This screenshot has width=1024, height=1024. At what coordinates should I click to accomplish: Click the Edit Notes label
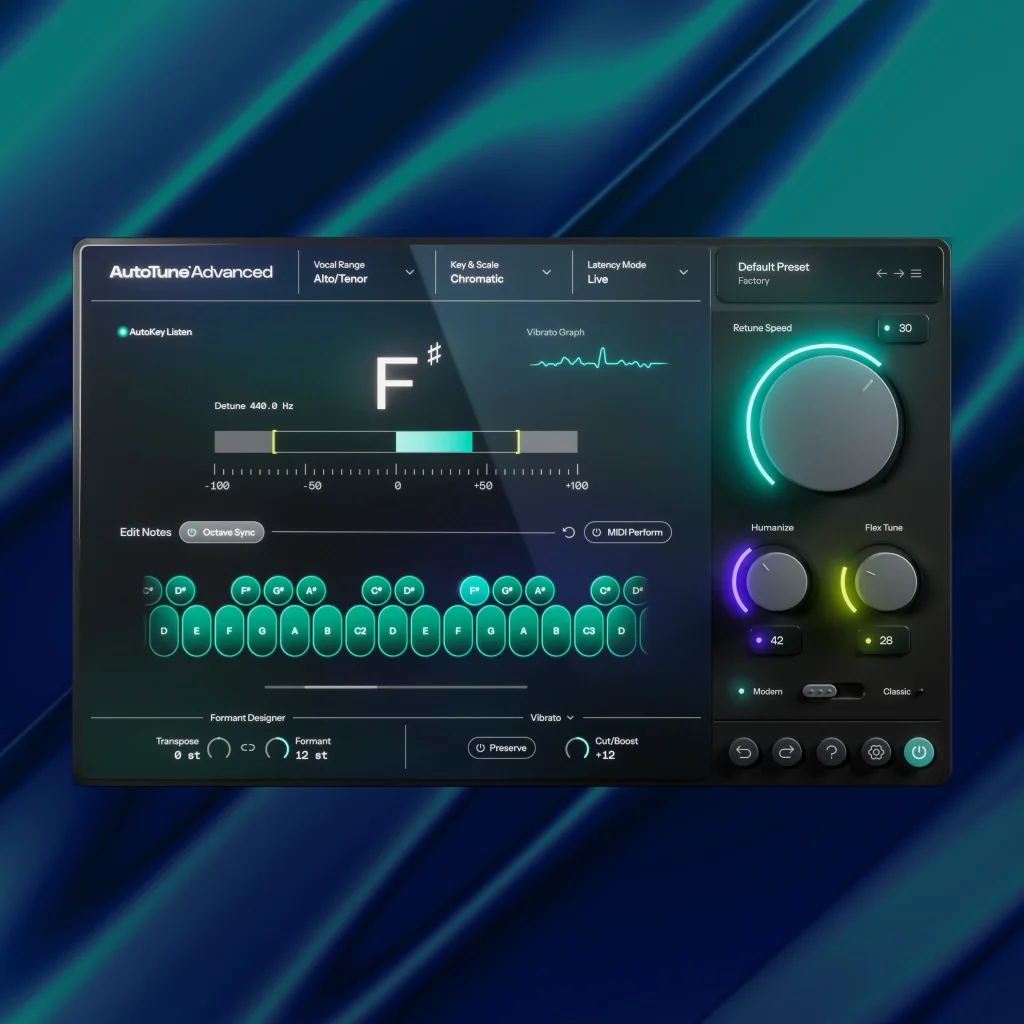(x=146, y=532)
